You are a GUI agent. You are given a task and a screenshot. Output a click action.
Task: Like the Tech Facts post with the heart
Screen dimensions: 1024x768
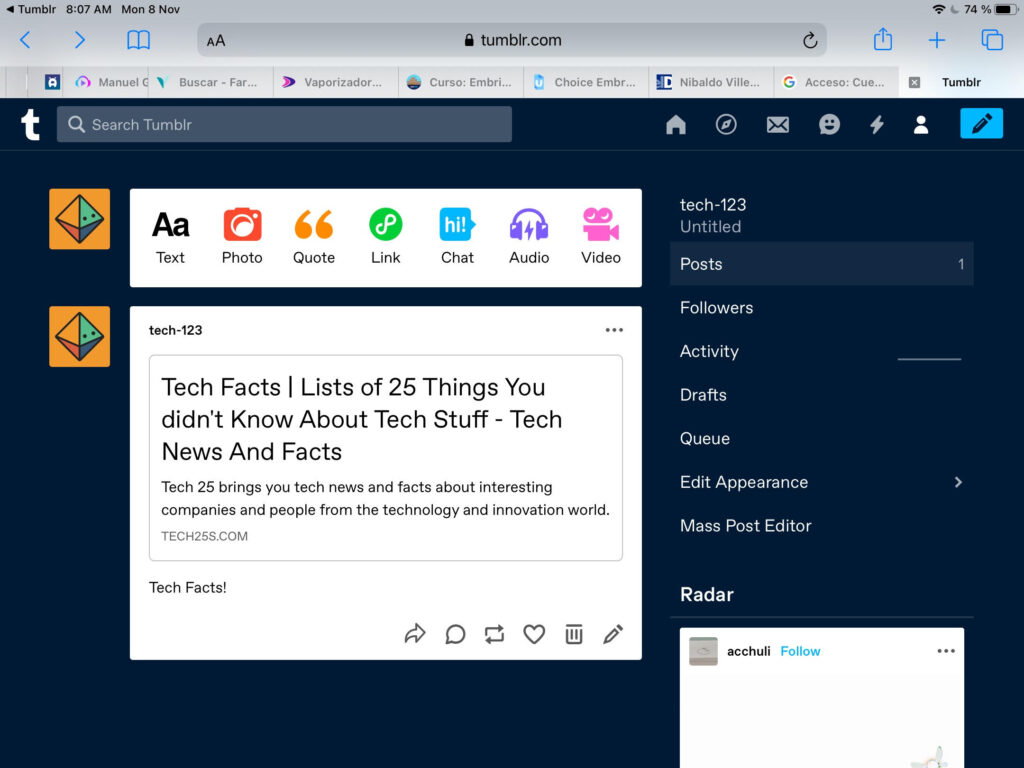534,634
